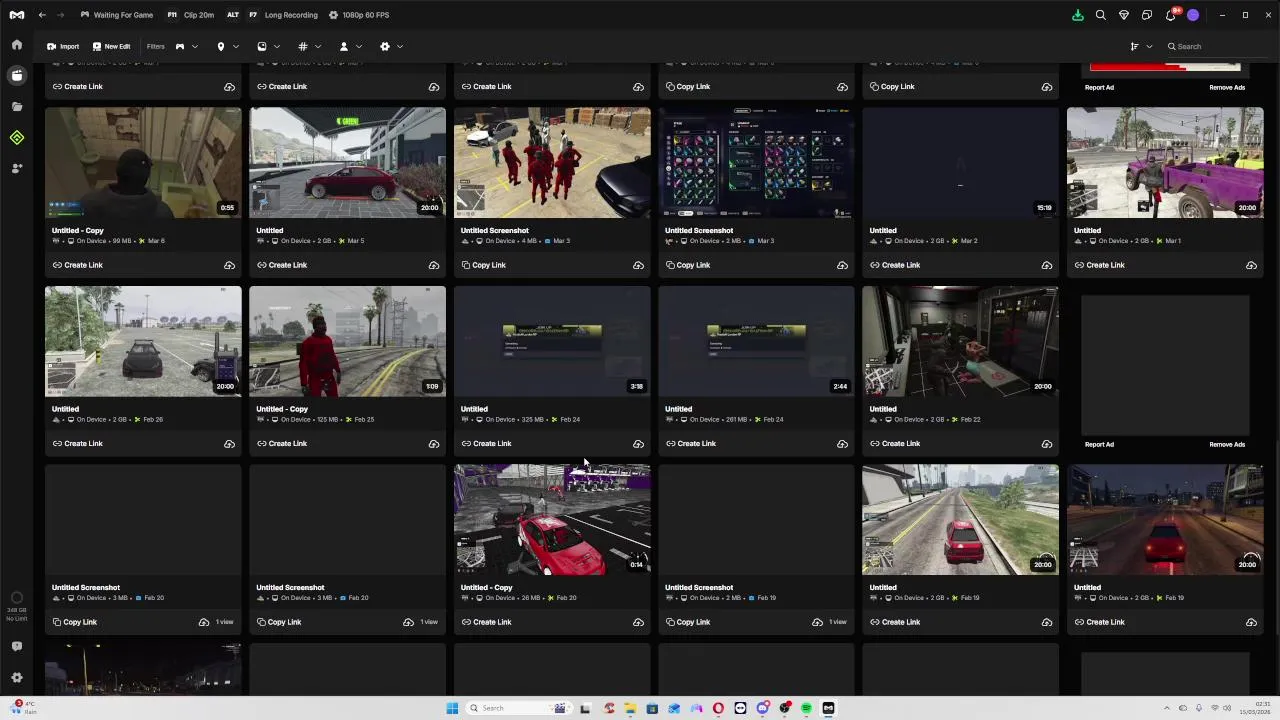
Task: Click the green download update icon
Action: (1078, 15)
